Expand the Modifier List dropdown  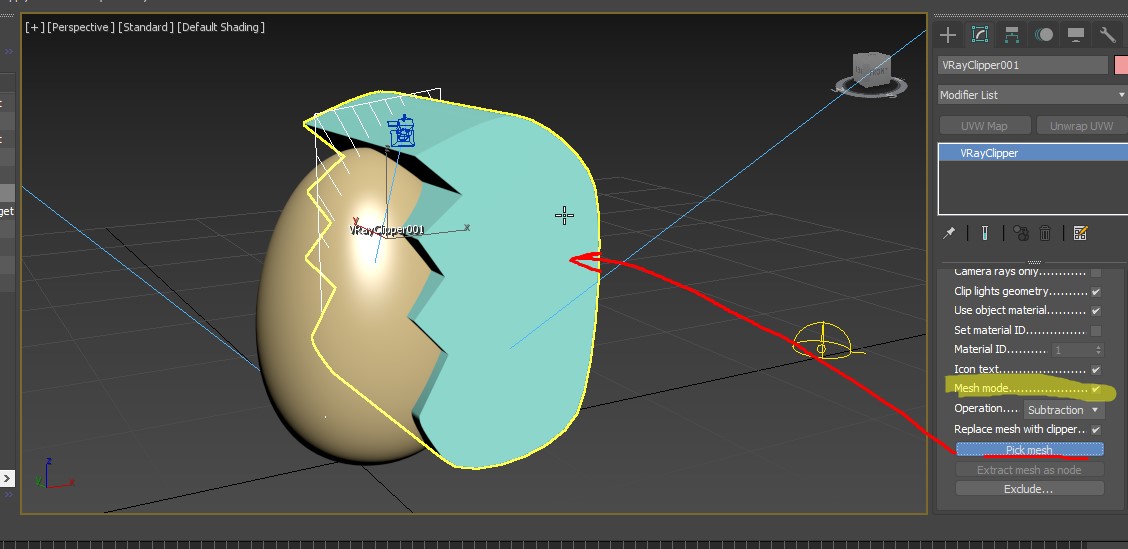tap(1032, 95)
